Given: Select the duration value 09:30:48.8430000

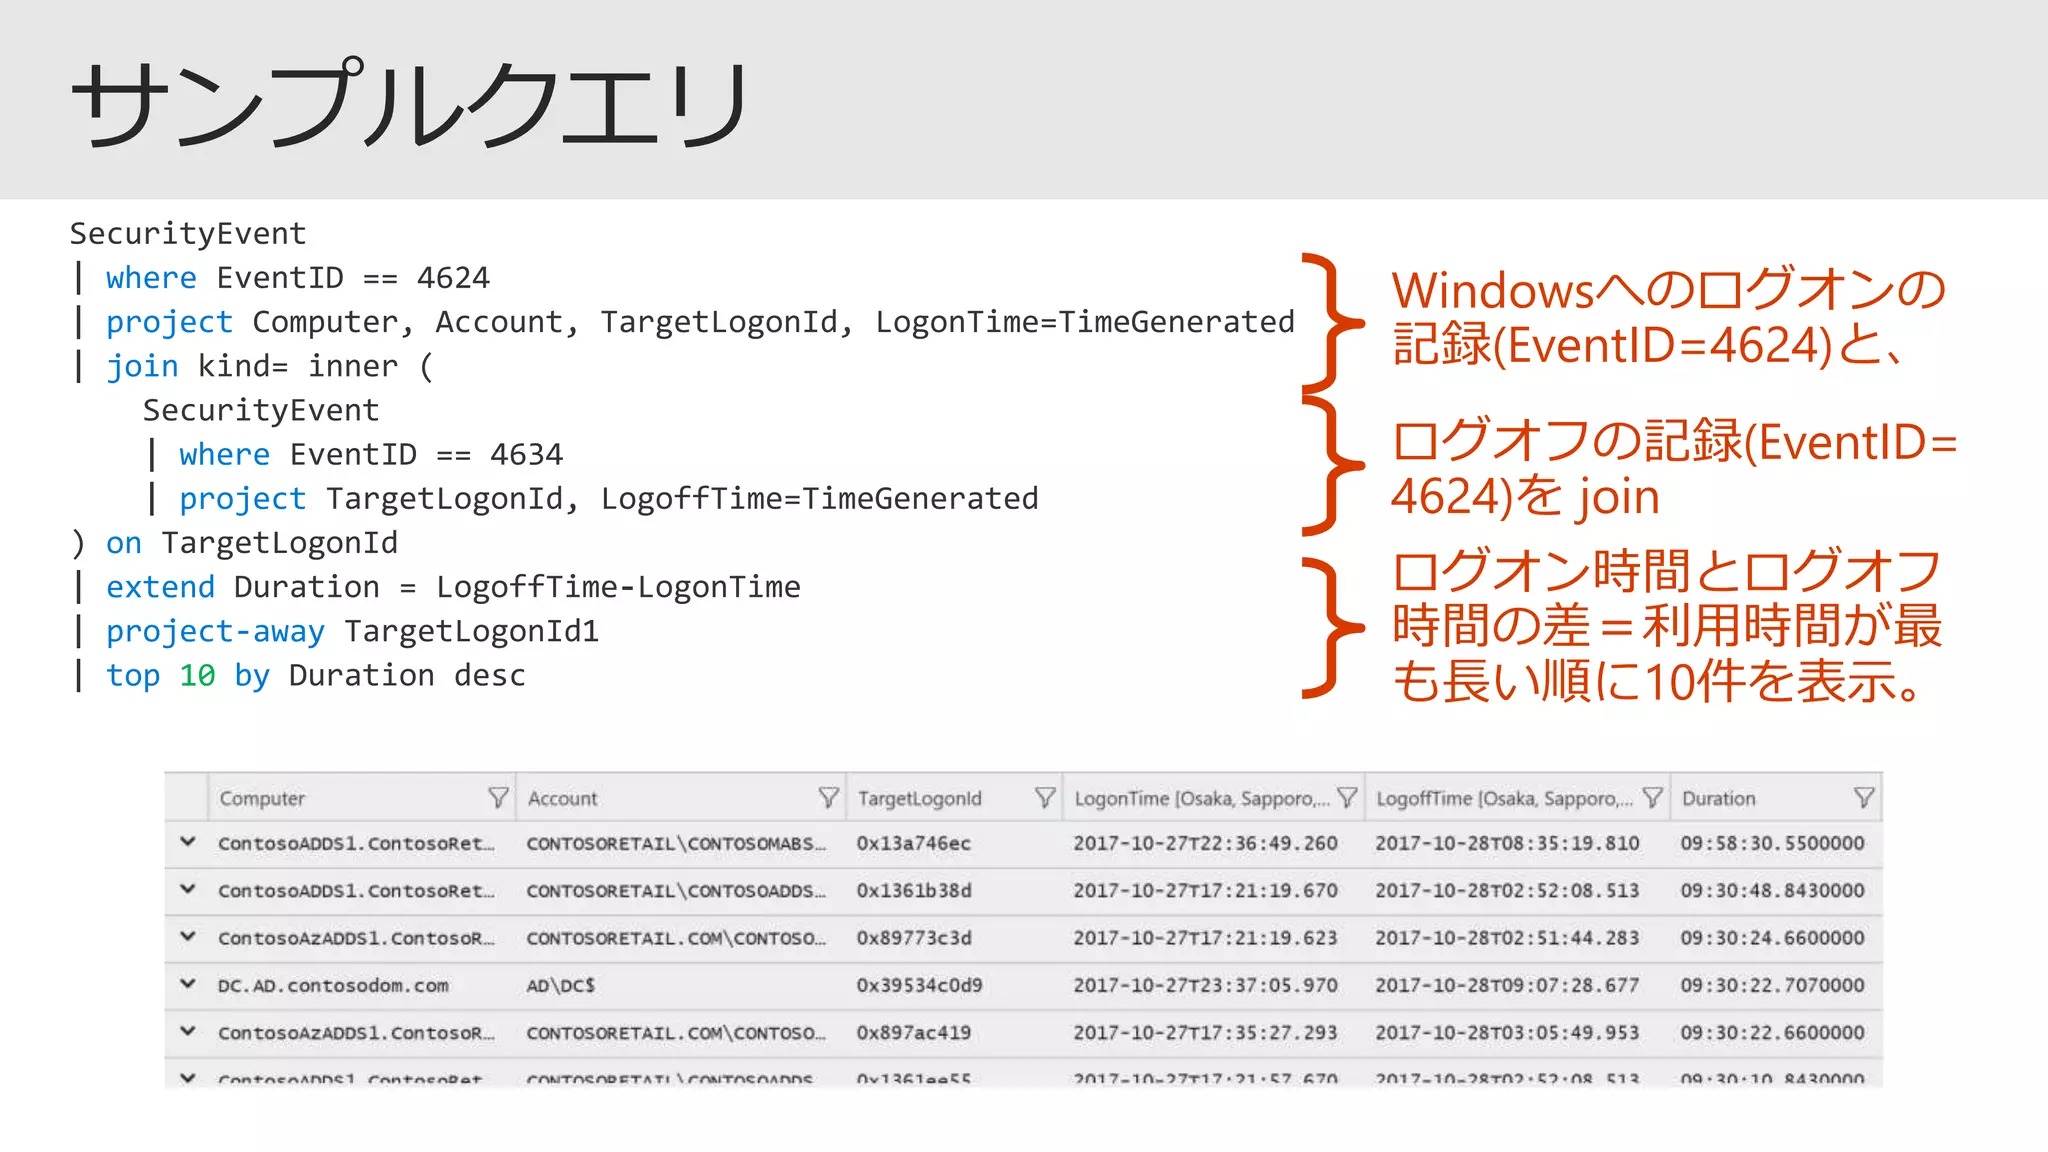Looking at the screenshot, I should (1772, 891).
